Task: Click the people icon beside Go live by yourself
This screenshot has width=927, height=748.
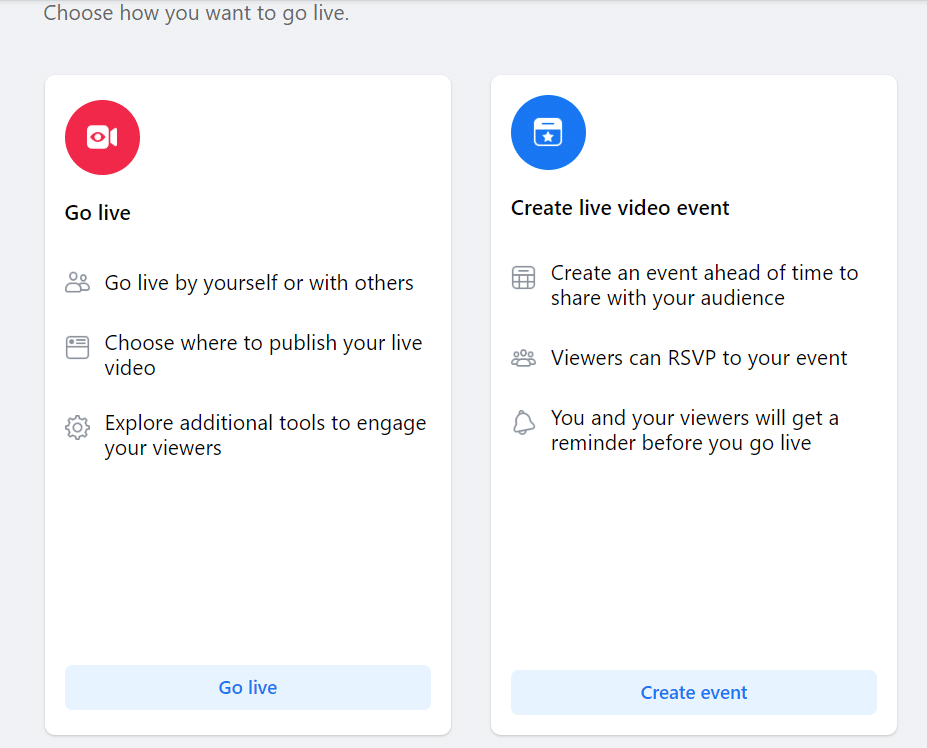Action: pos(77,283)
